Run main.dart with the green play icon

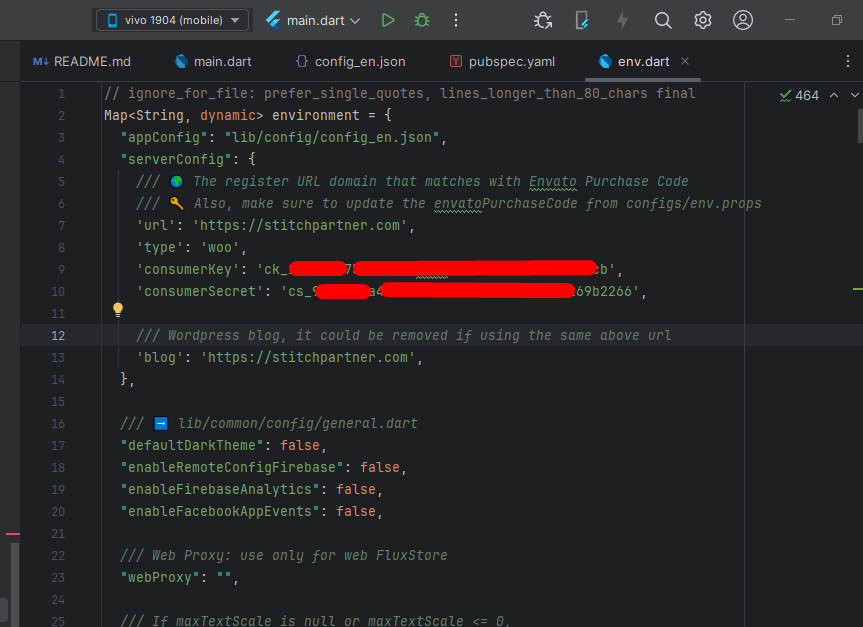point(388,20)
